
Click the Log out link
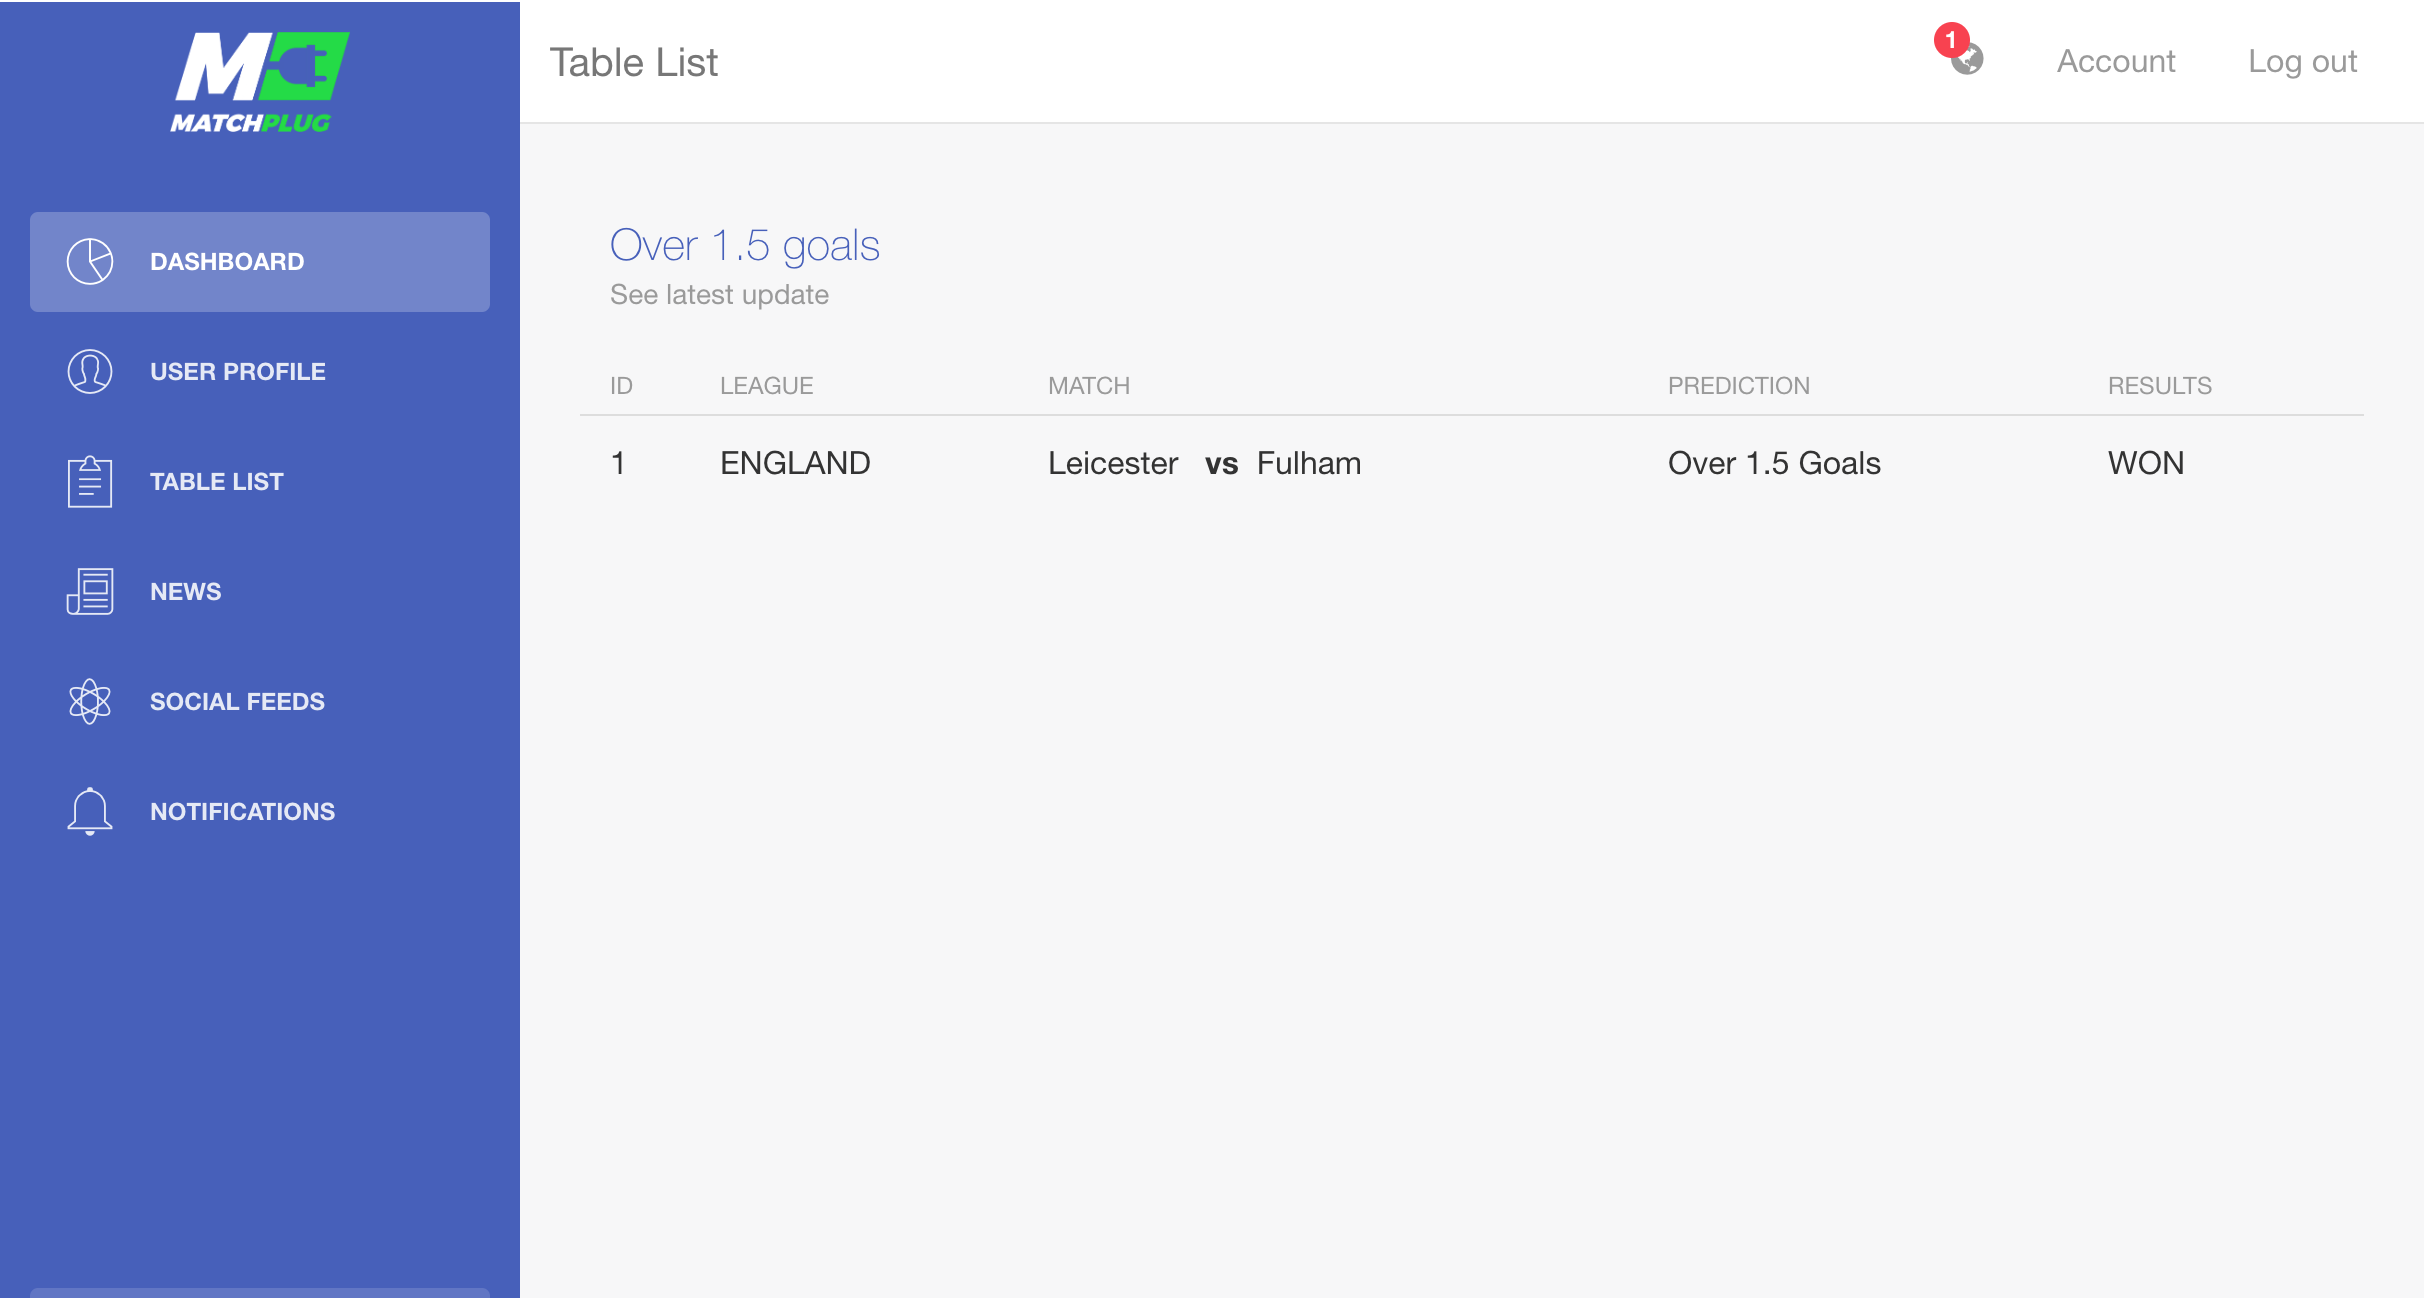click(x=2302, y=61)
